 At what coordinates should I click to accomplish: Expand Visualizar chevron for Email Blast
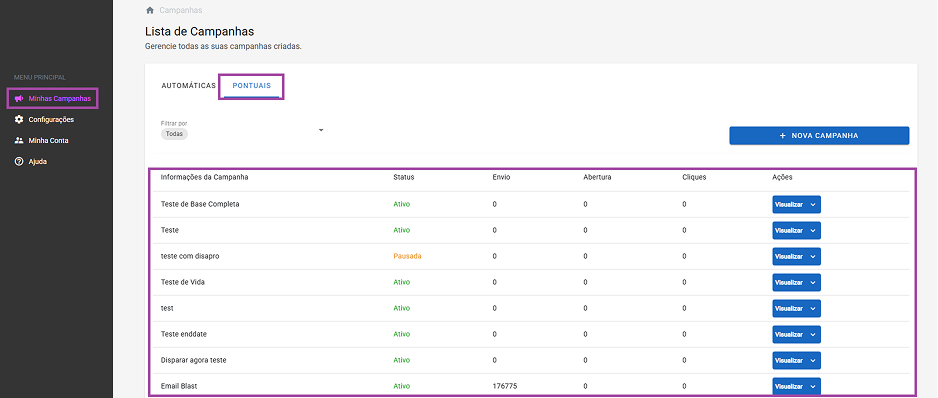pyautogui.click(x=813, y=387)
